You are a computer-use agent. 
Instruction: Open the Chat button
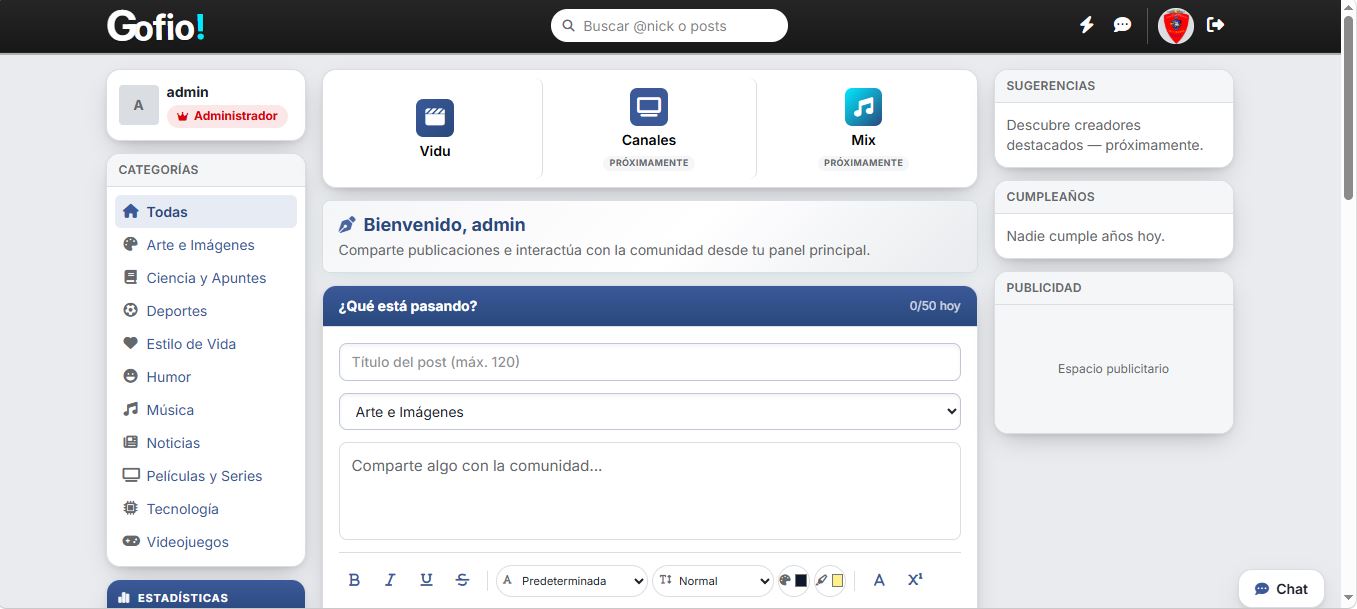[1282, 589]
